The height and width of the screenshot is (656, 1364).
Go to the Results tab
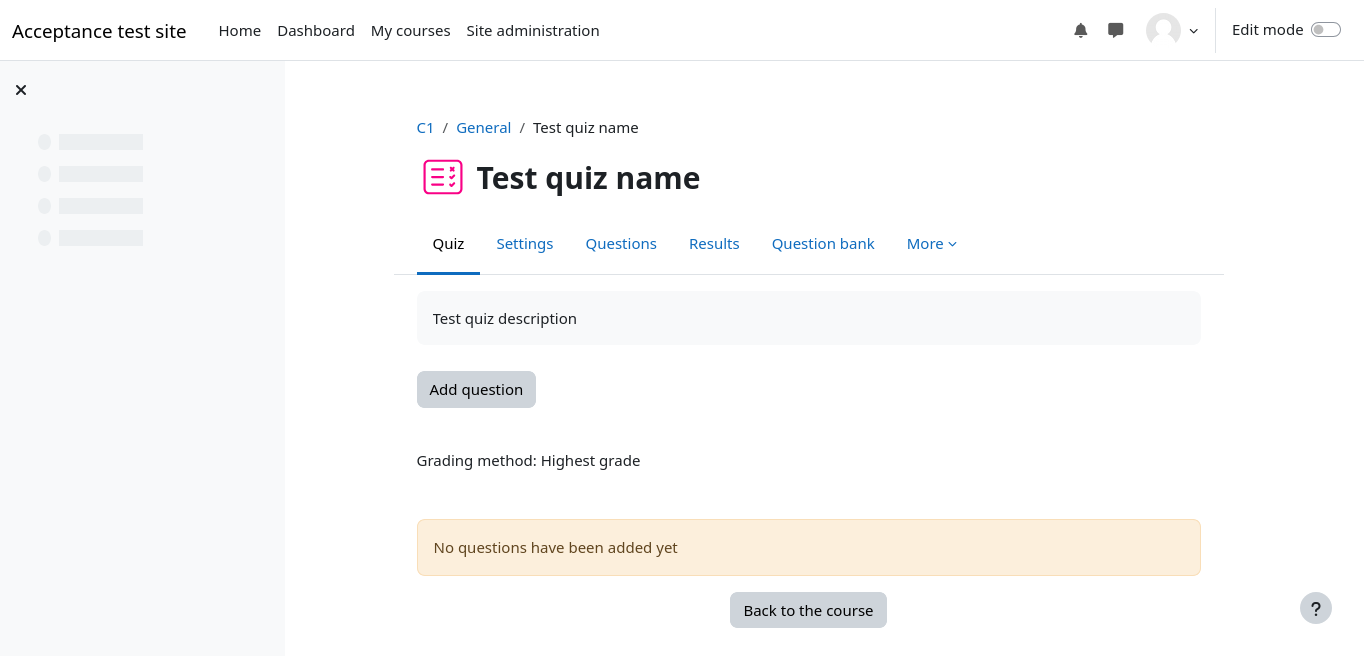(x=714, y=244)
